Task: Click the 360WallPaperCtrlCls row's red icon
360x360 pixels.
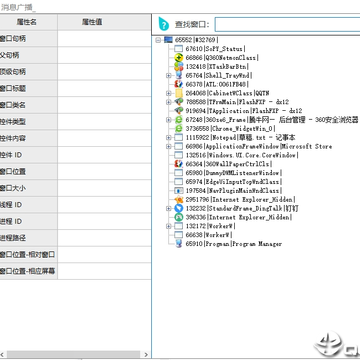Action: pos(179,164)
